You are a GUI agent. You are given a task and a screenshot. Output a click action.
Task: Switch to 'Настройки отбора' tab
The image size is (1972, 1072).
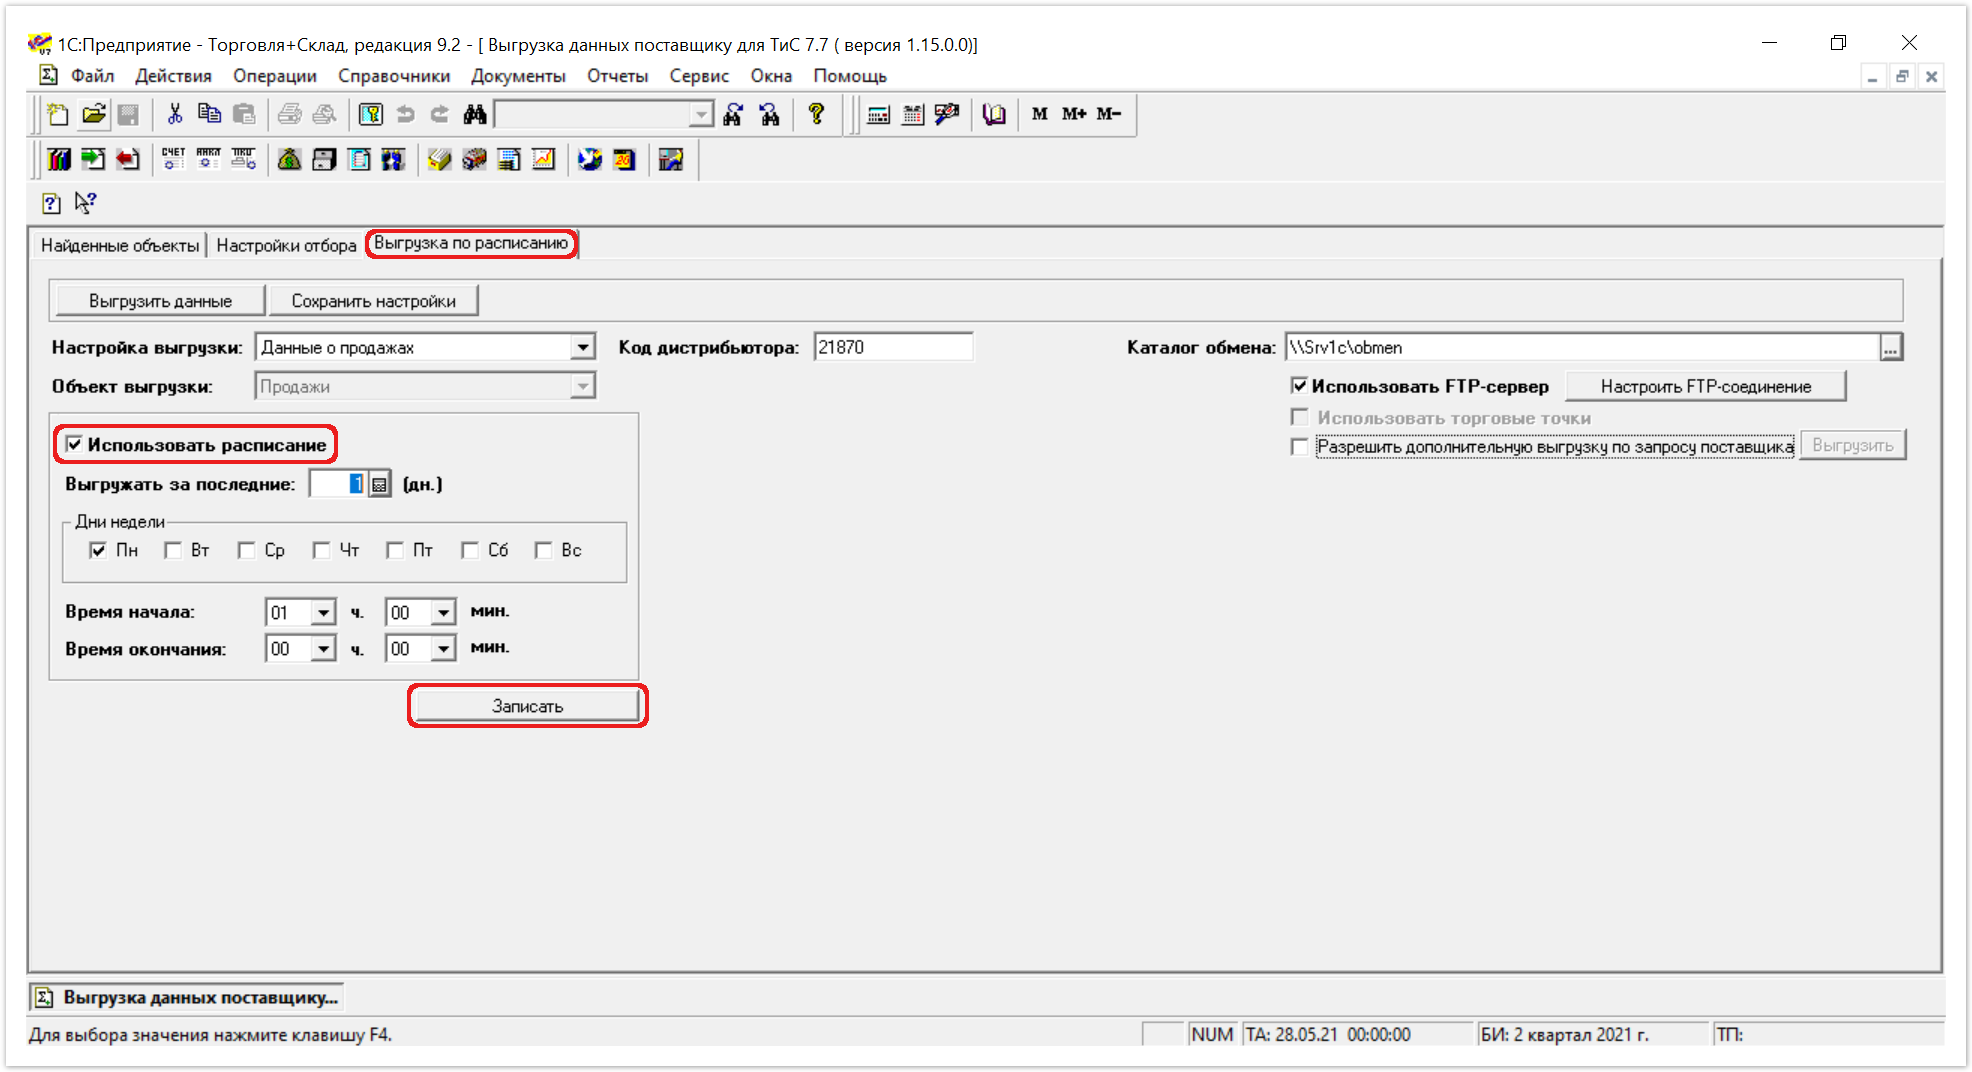point(286,245)
